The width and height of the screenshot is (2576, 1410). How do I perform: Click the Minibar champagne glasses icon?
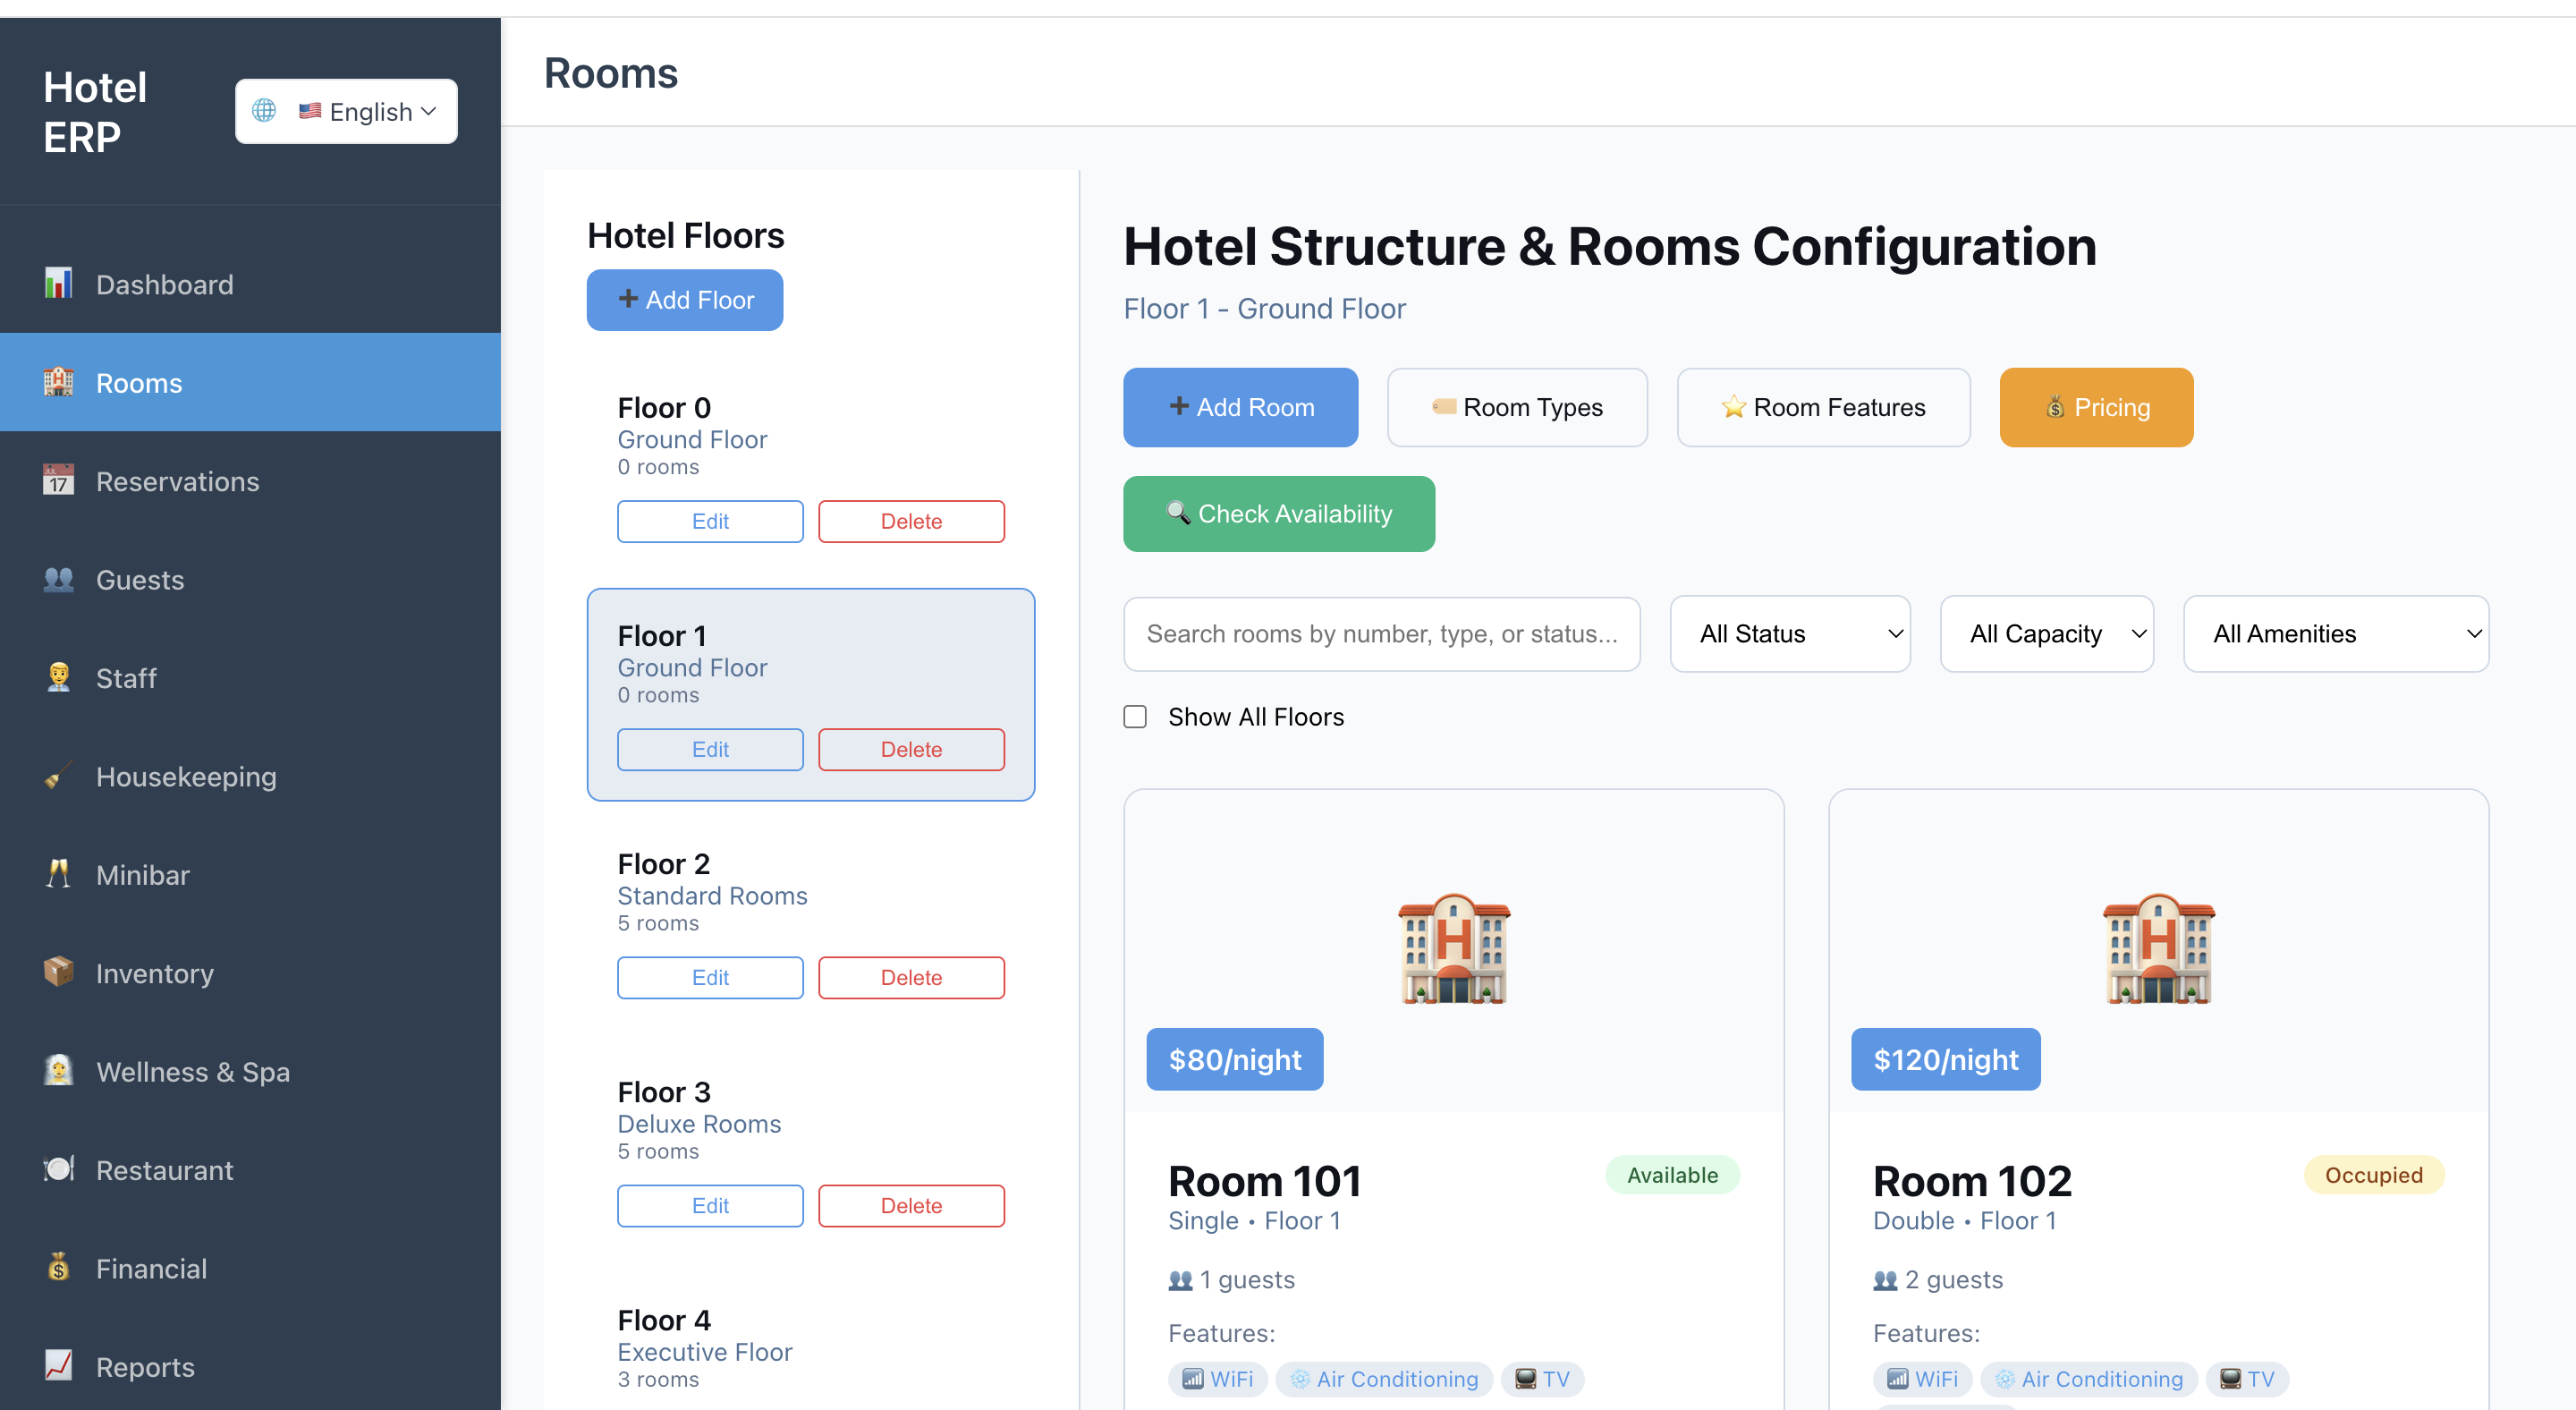pos(58,874)
